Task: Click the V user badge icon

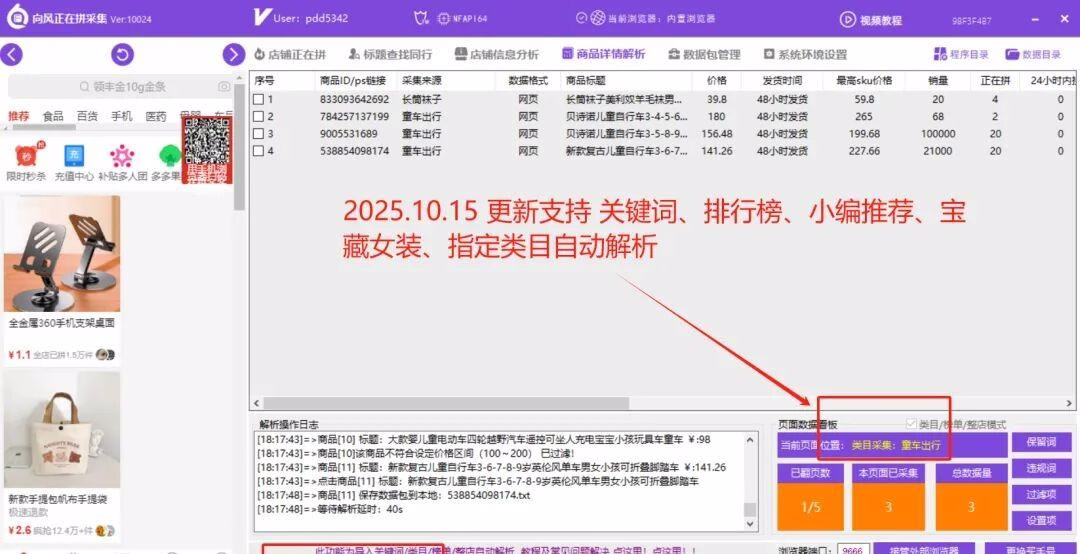Action: [261, 17]
